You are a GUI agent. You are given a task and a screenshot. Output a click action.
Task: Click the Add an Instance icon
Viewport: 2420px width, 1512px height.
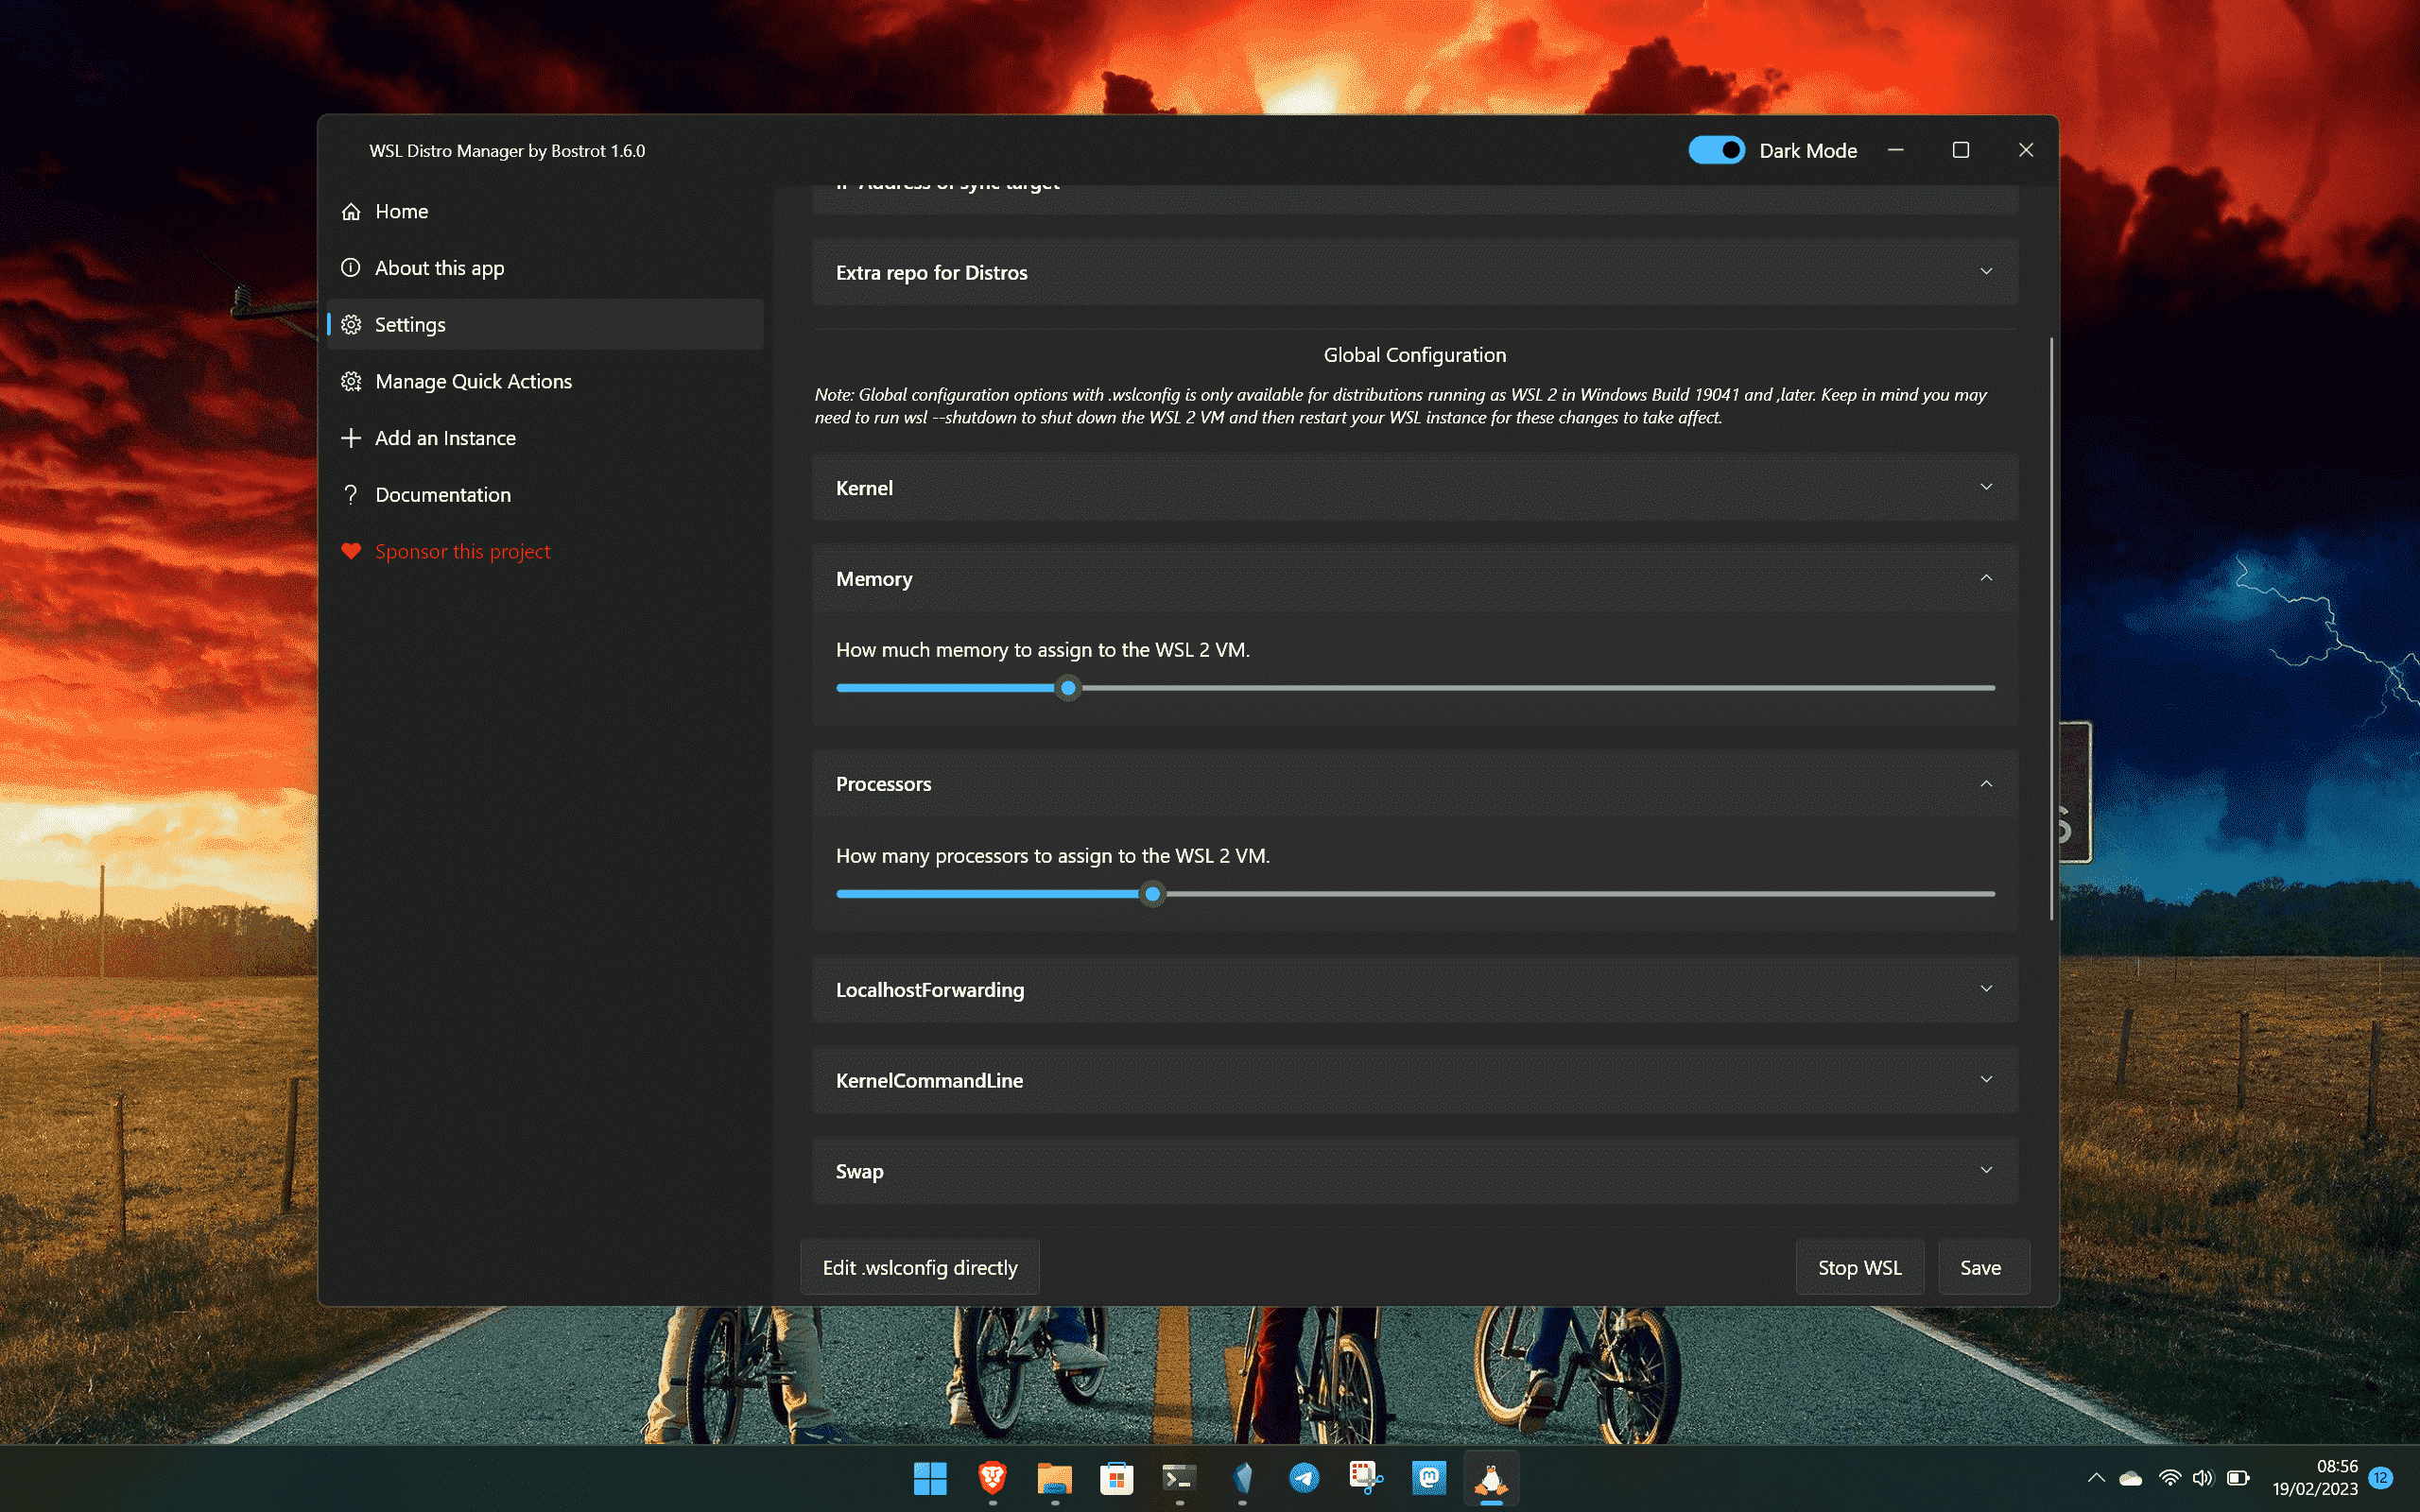pyautogui.click(x=349, y=438)
